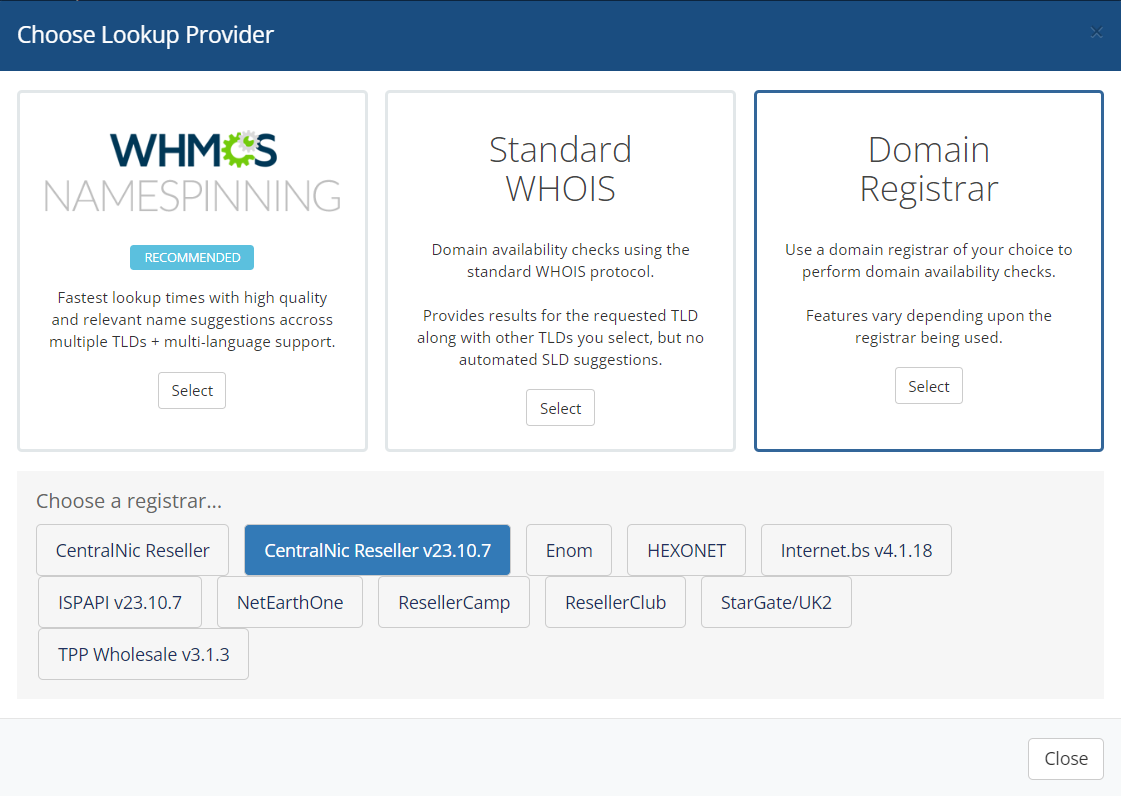Screen dimensions: 1121x796
Task: Select the Standard WHOIS provider
Action: point(560,408)
